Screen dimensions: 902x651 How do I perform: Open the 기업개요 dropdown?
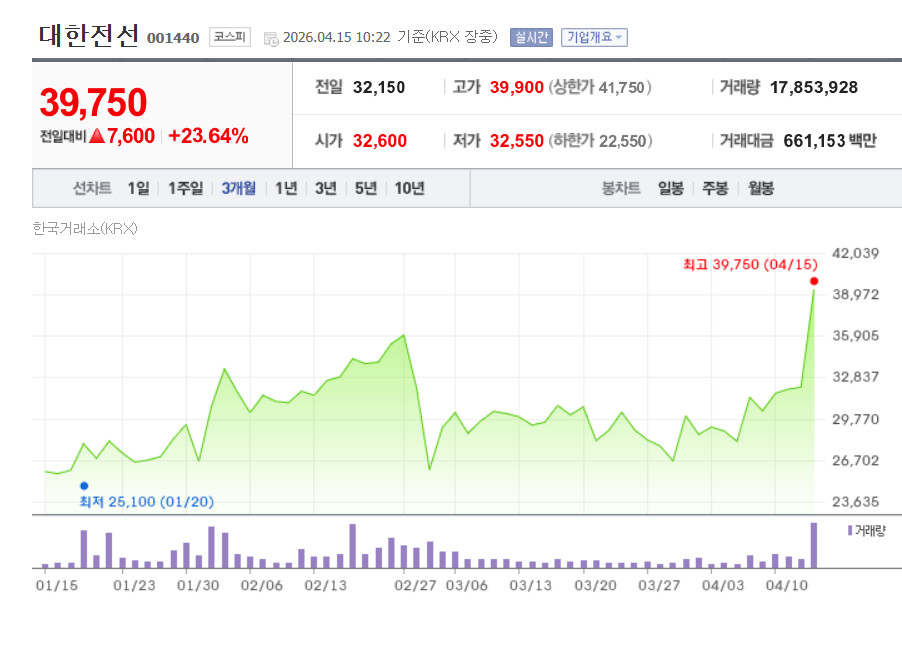point(594,37)
